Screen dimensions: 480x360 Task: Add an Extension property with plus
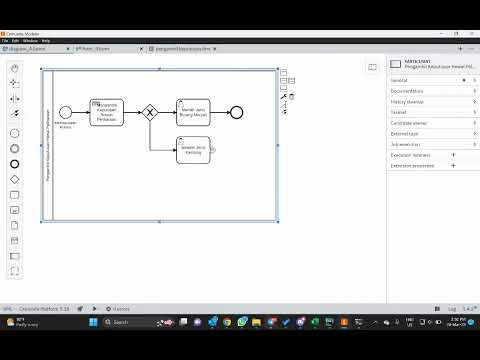[453, 166]
